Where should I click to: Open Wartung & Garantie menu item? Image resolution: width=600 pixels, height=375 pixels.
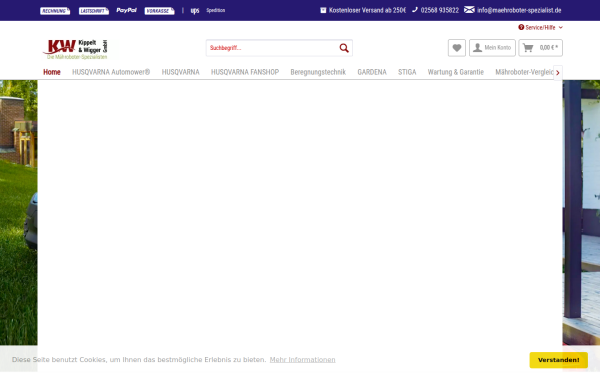[x=456, y=72]
